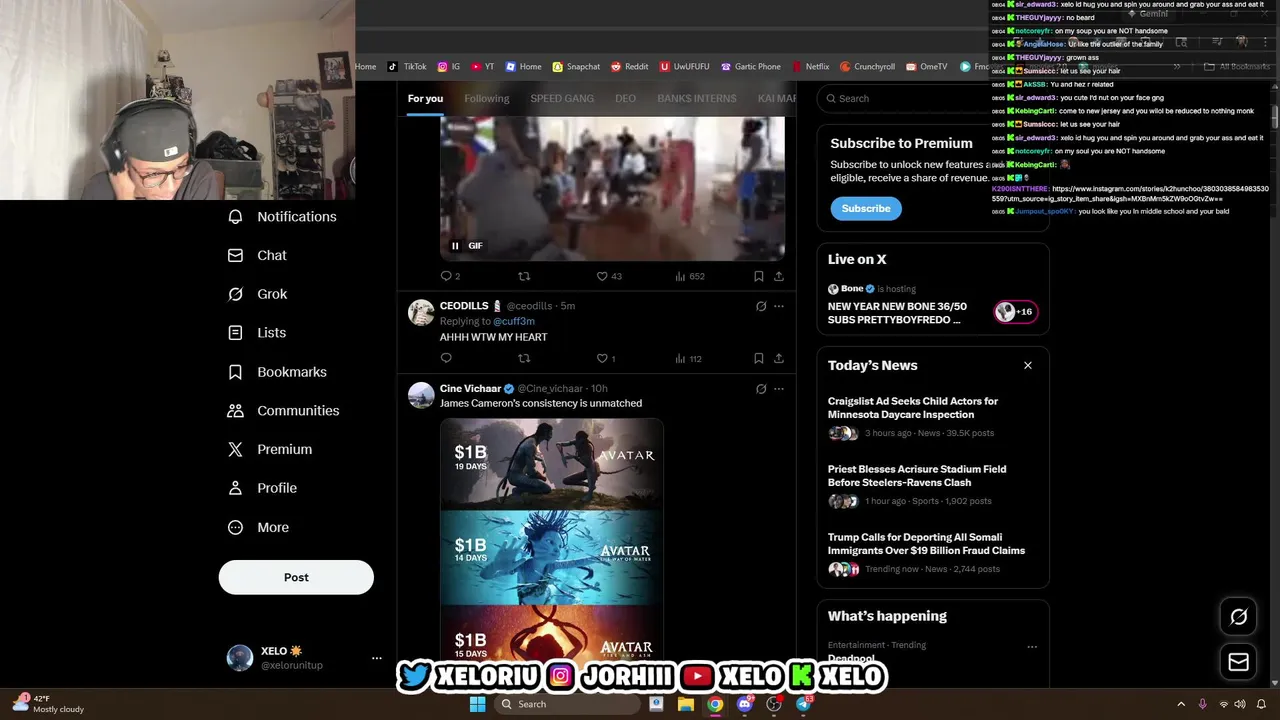Switch to the For you tab
Viewport: 1280px width, 720px height.
coord(425,98)
